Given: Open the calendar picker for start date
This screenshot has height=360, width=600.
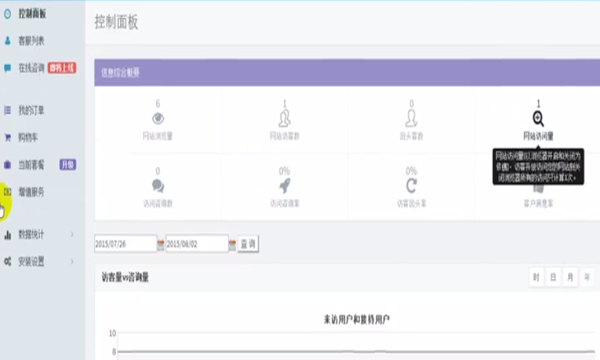Looking at the screenshot, I should [x=161, y=245].
